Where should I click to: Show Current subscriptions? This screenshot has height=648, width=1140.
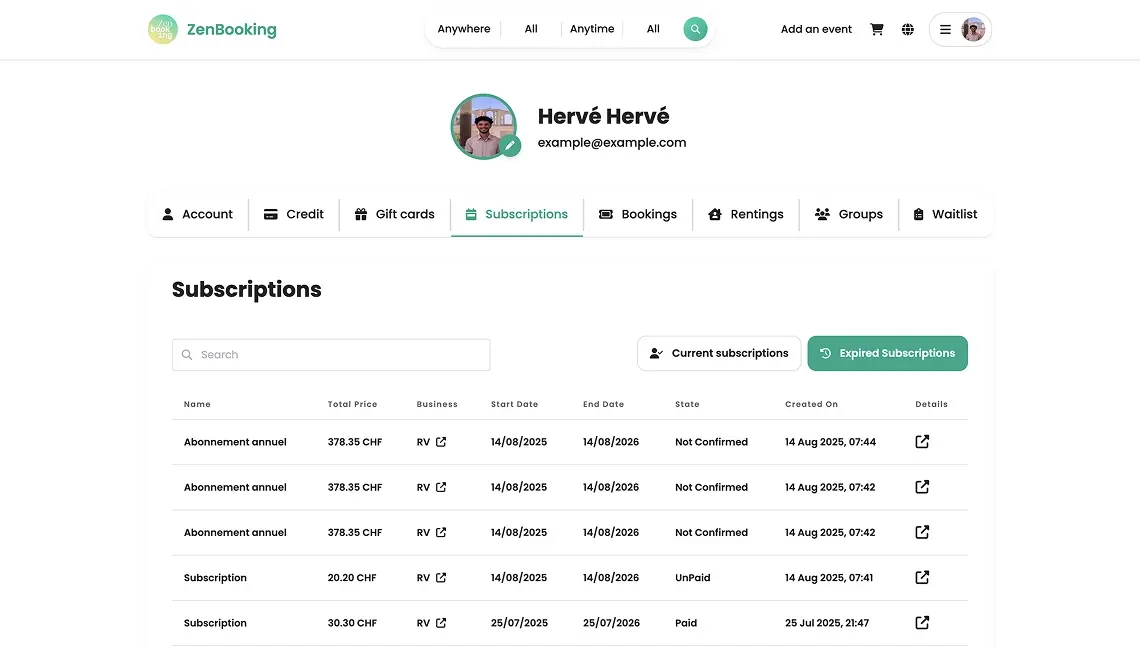coord(719,353)
